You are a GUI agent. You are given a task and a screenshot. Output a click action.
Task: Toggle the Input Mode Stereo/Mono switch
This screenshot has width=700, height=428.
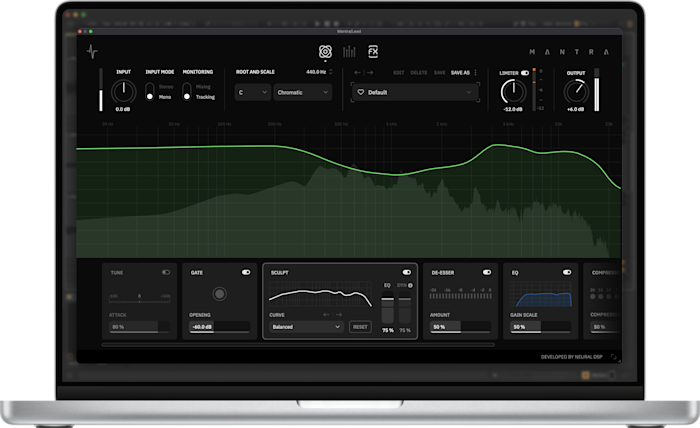(x=150, y=91)
